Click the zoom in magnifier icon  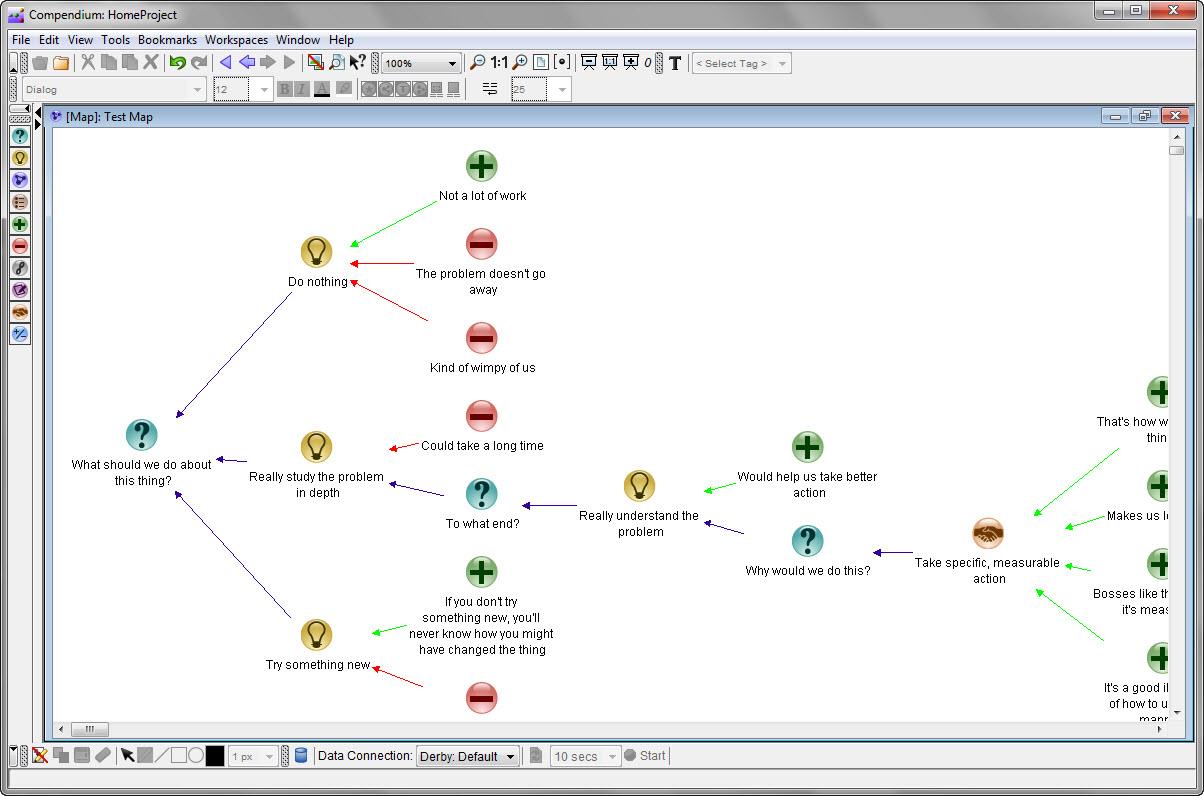coord(520,62)
